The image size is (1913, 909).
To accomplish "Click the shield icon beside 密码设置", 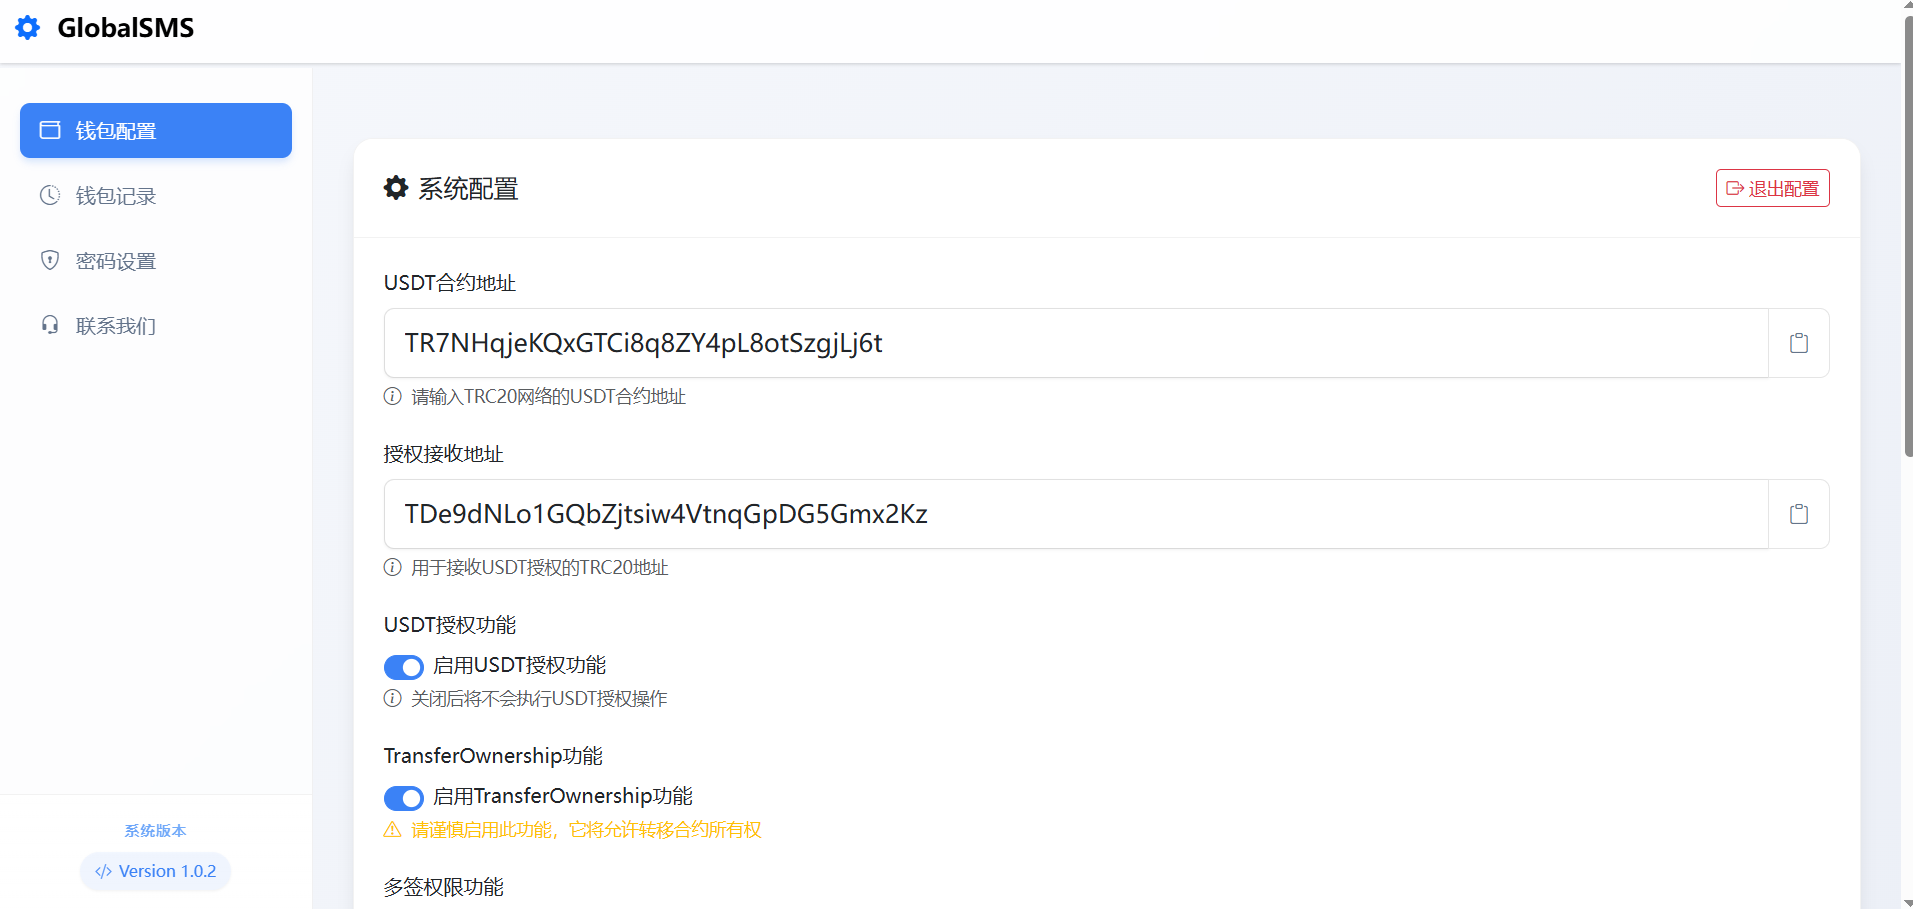I will pos(50,261).
